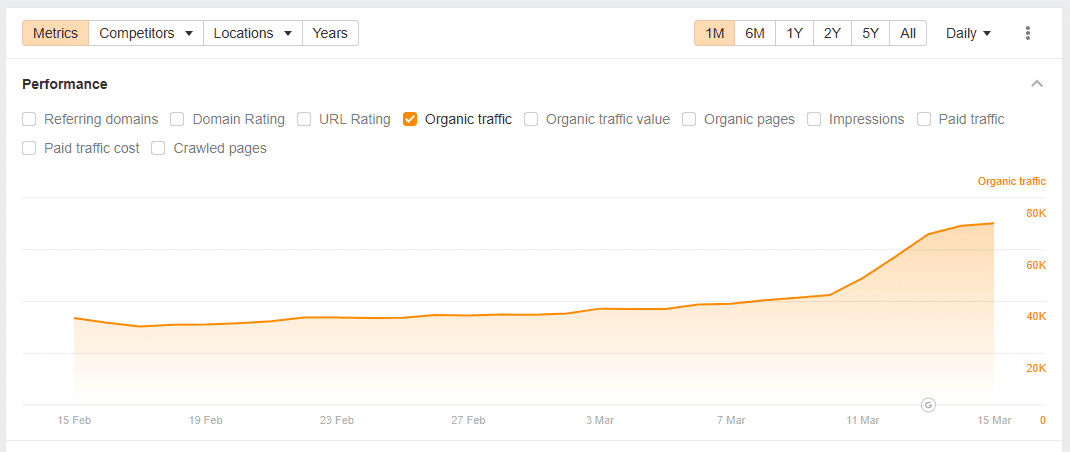Expand the Locations dropdown
1070x452 pixels.
(x=252, y=33)
